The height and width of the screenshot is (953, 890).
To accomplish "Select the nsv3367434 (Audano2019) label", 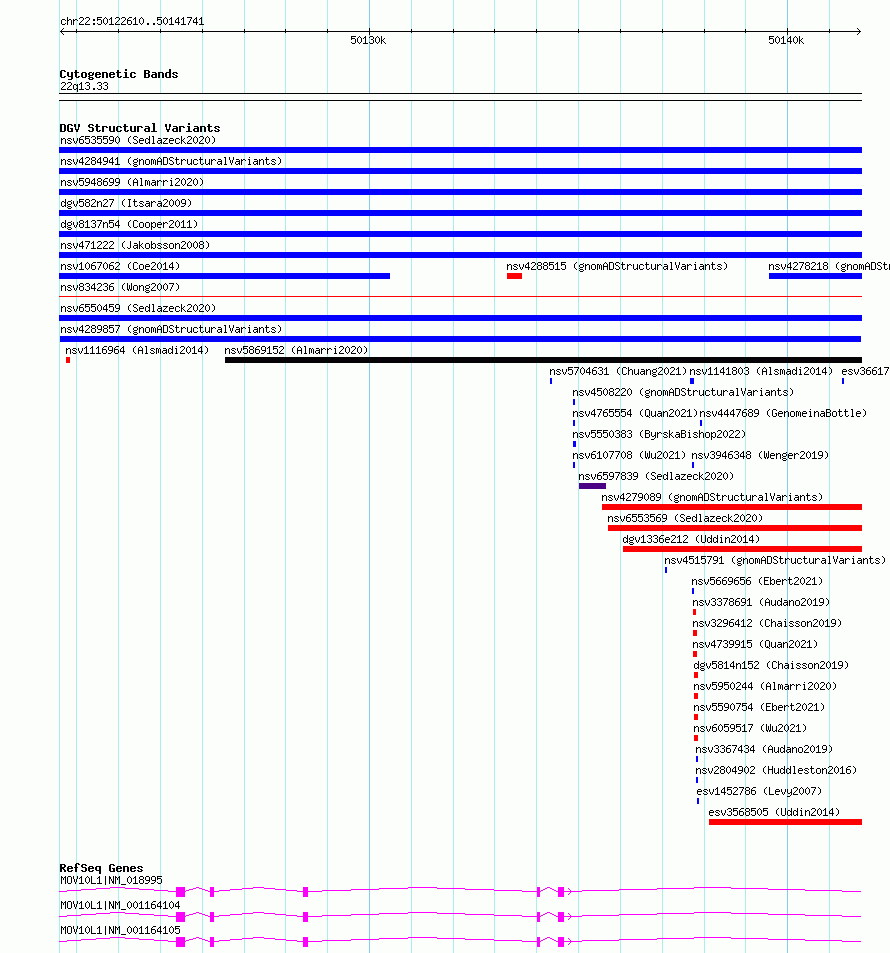I will click(764, 749).
